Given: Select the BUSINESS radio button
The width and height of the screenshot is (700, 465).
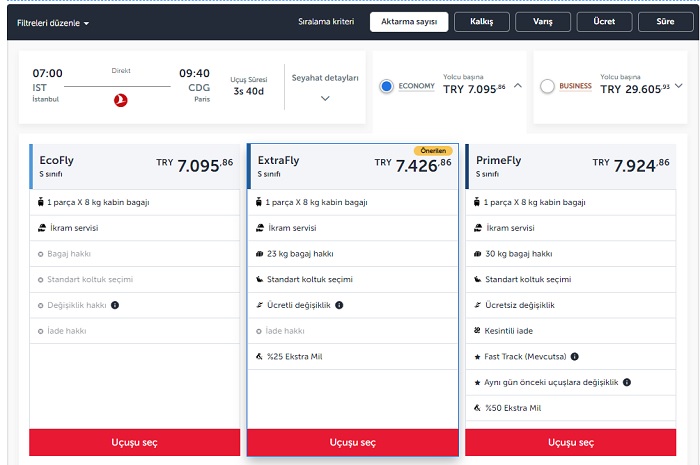Looking at the screenshot, I should click(x=547, y=86).
